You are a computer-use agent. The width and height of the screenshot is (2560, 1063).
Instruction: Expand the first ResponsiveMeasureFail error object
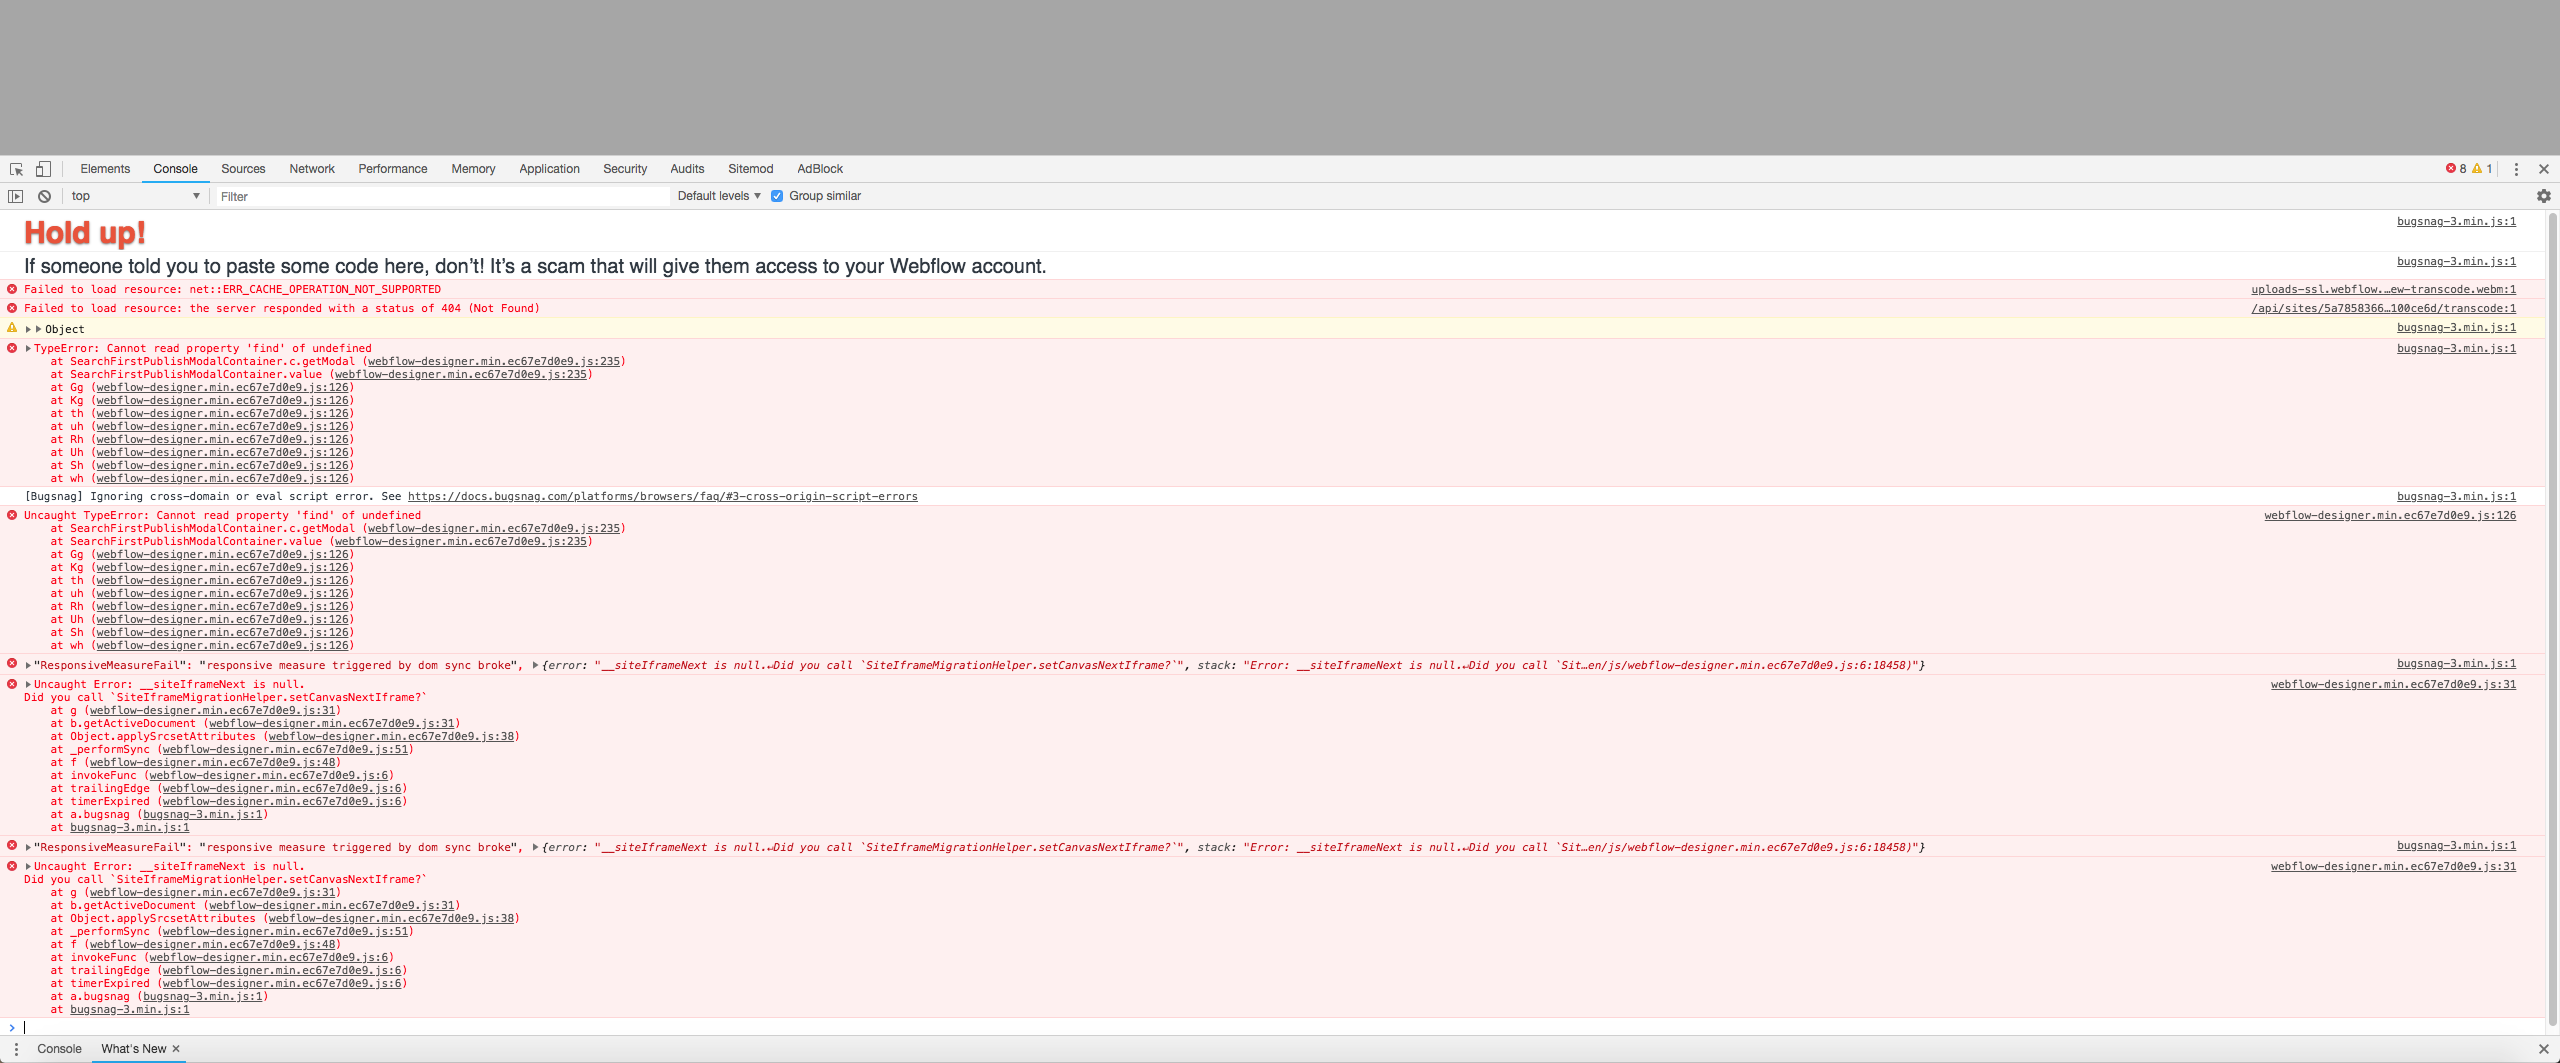536,665
